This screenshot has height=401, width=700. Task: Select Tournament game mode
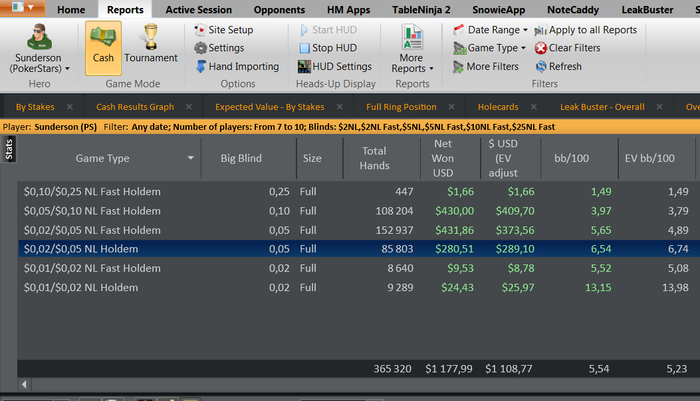point(151,44)
